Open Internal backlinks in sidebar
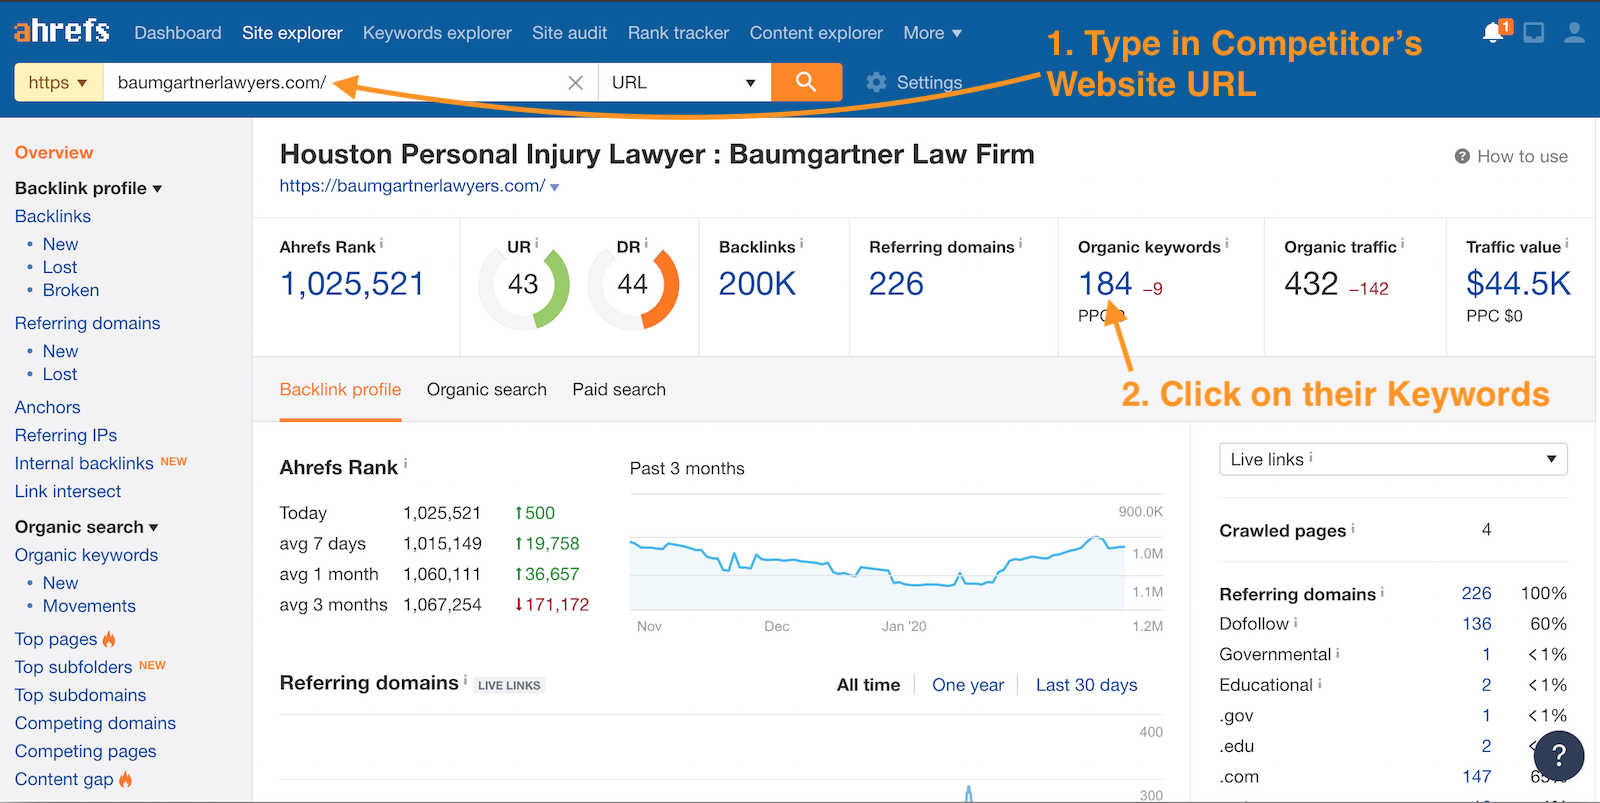1600x803 pixels. pos(84,463)
